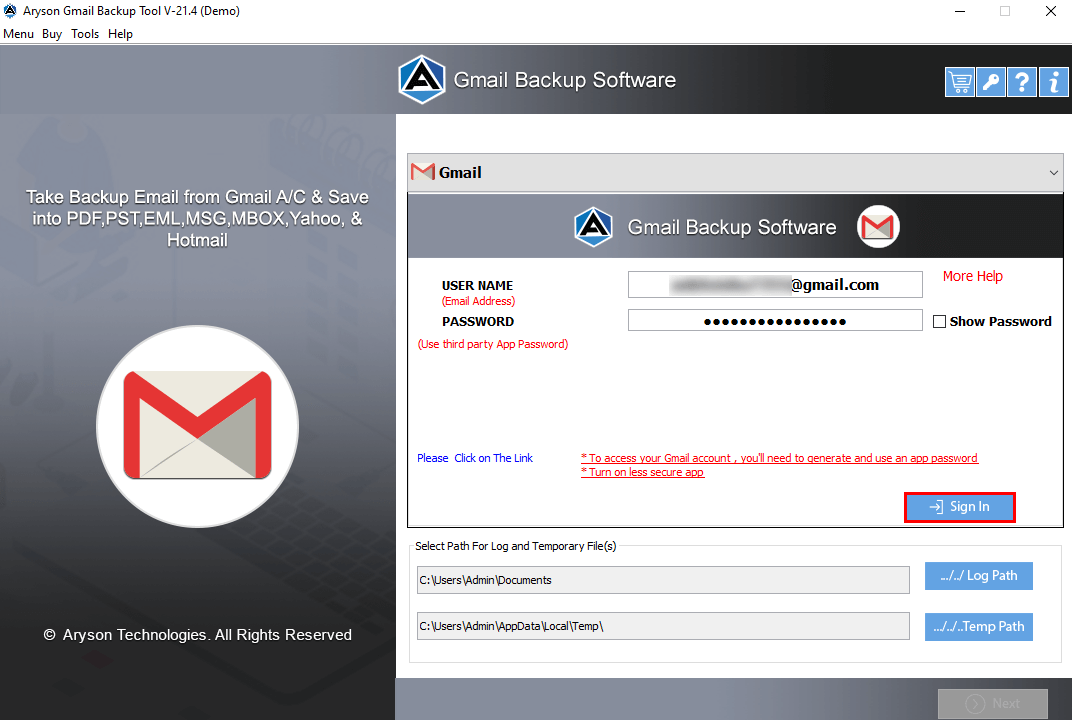Click the Gmail envelope icon in the header

click(877, 227)
